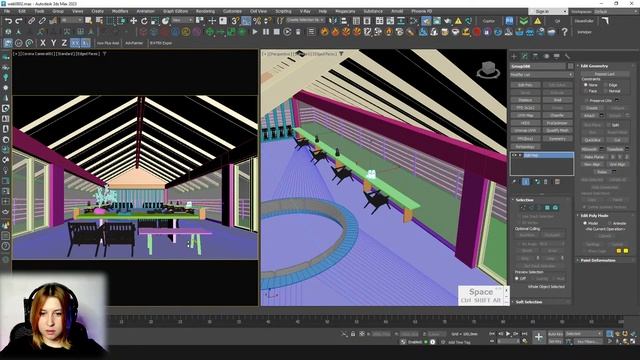Select the Animate radio in Edit Poly Mode

610,223
